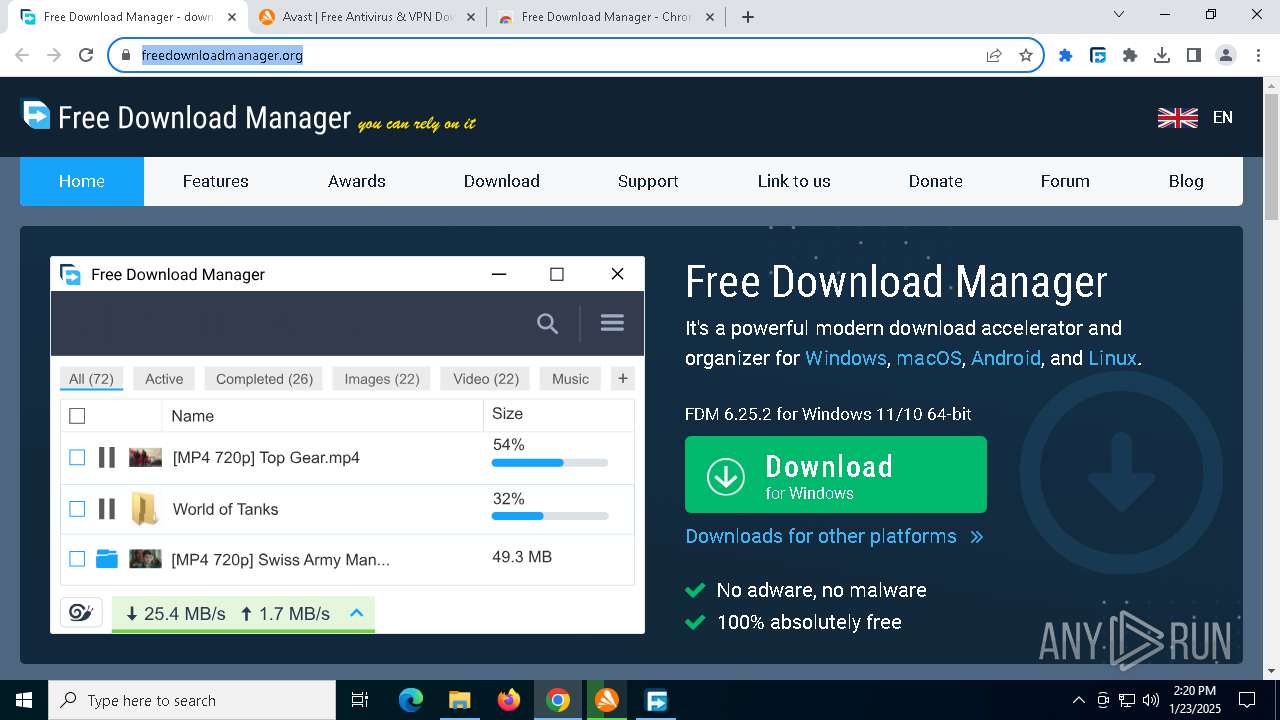Open the EN language selector
The image size is (1280, 720).
(x=1222, y=118)
